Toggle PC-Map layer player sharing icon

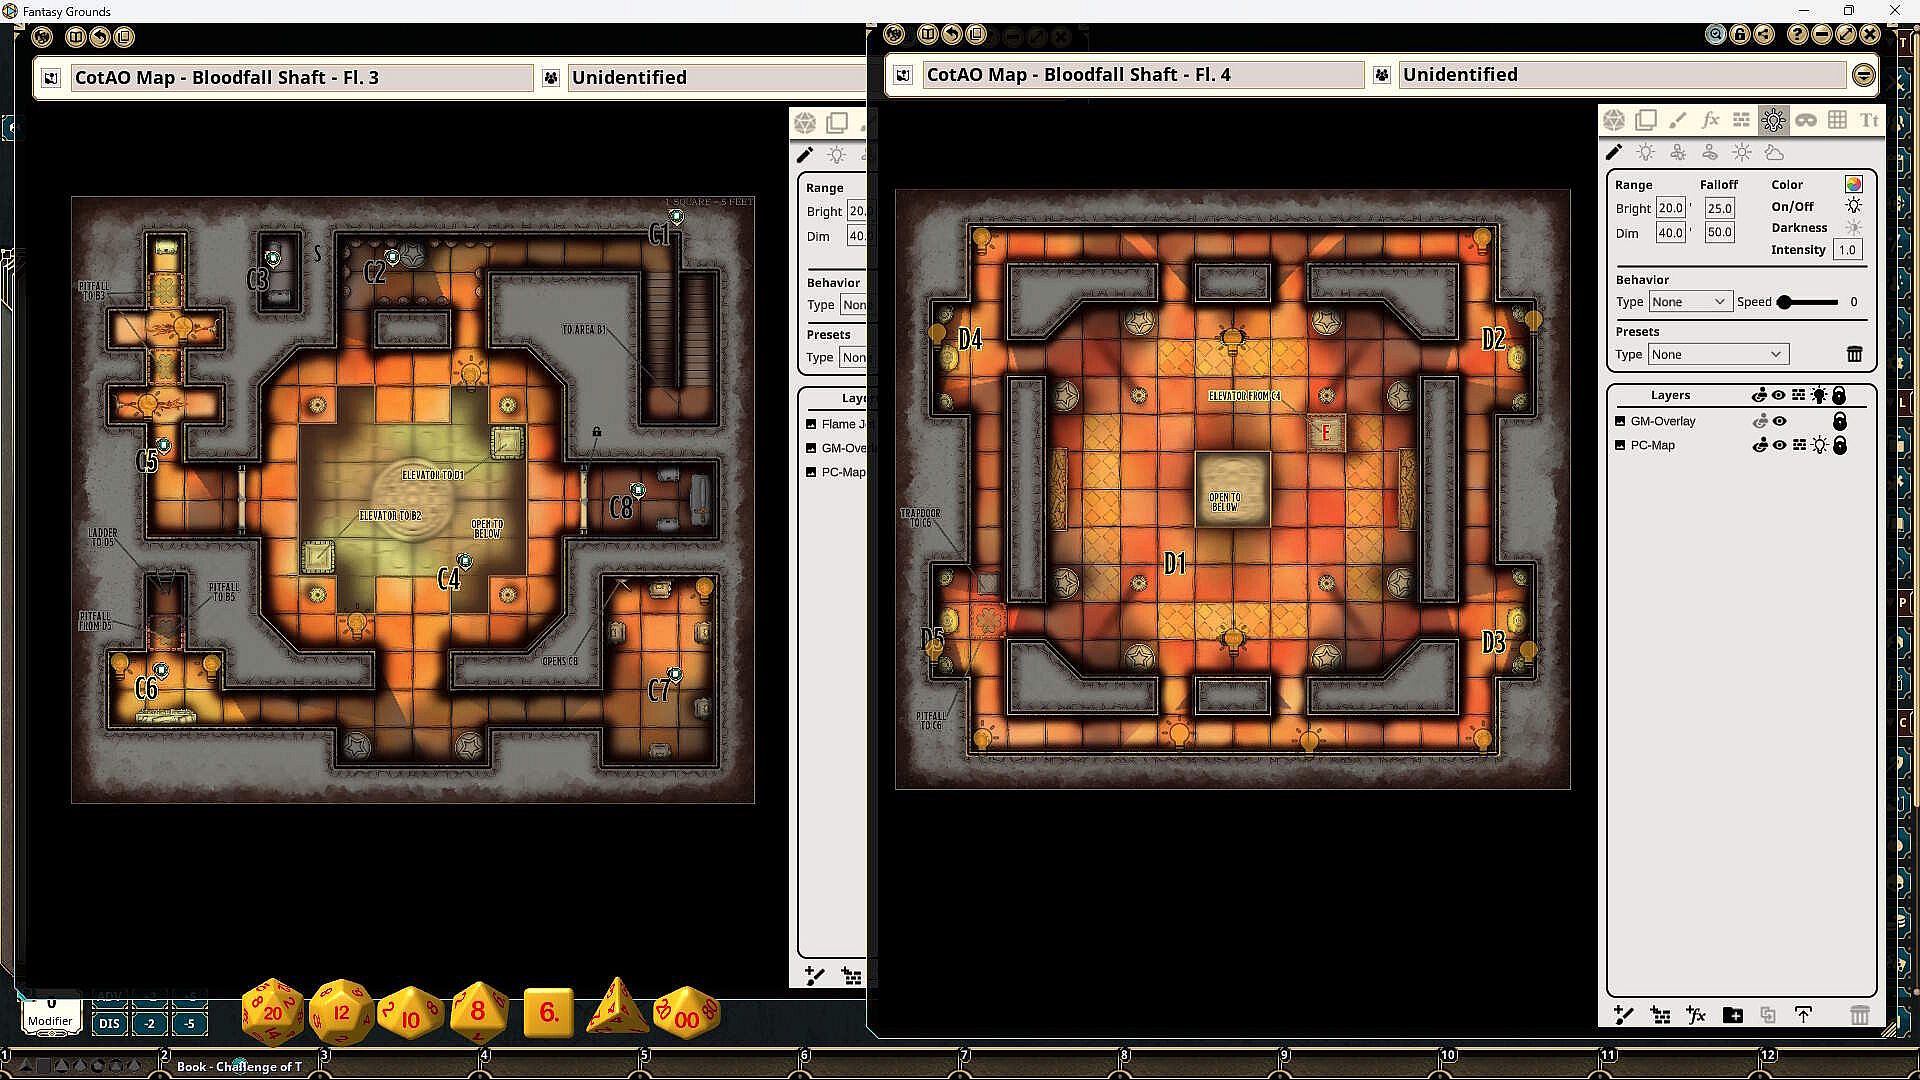click(1760, 445)
